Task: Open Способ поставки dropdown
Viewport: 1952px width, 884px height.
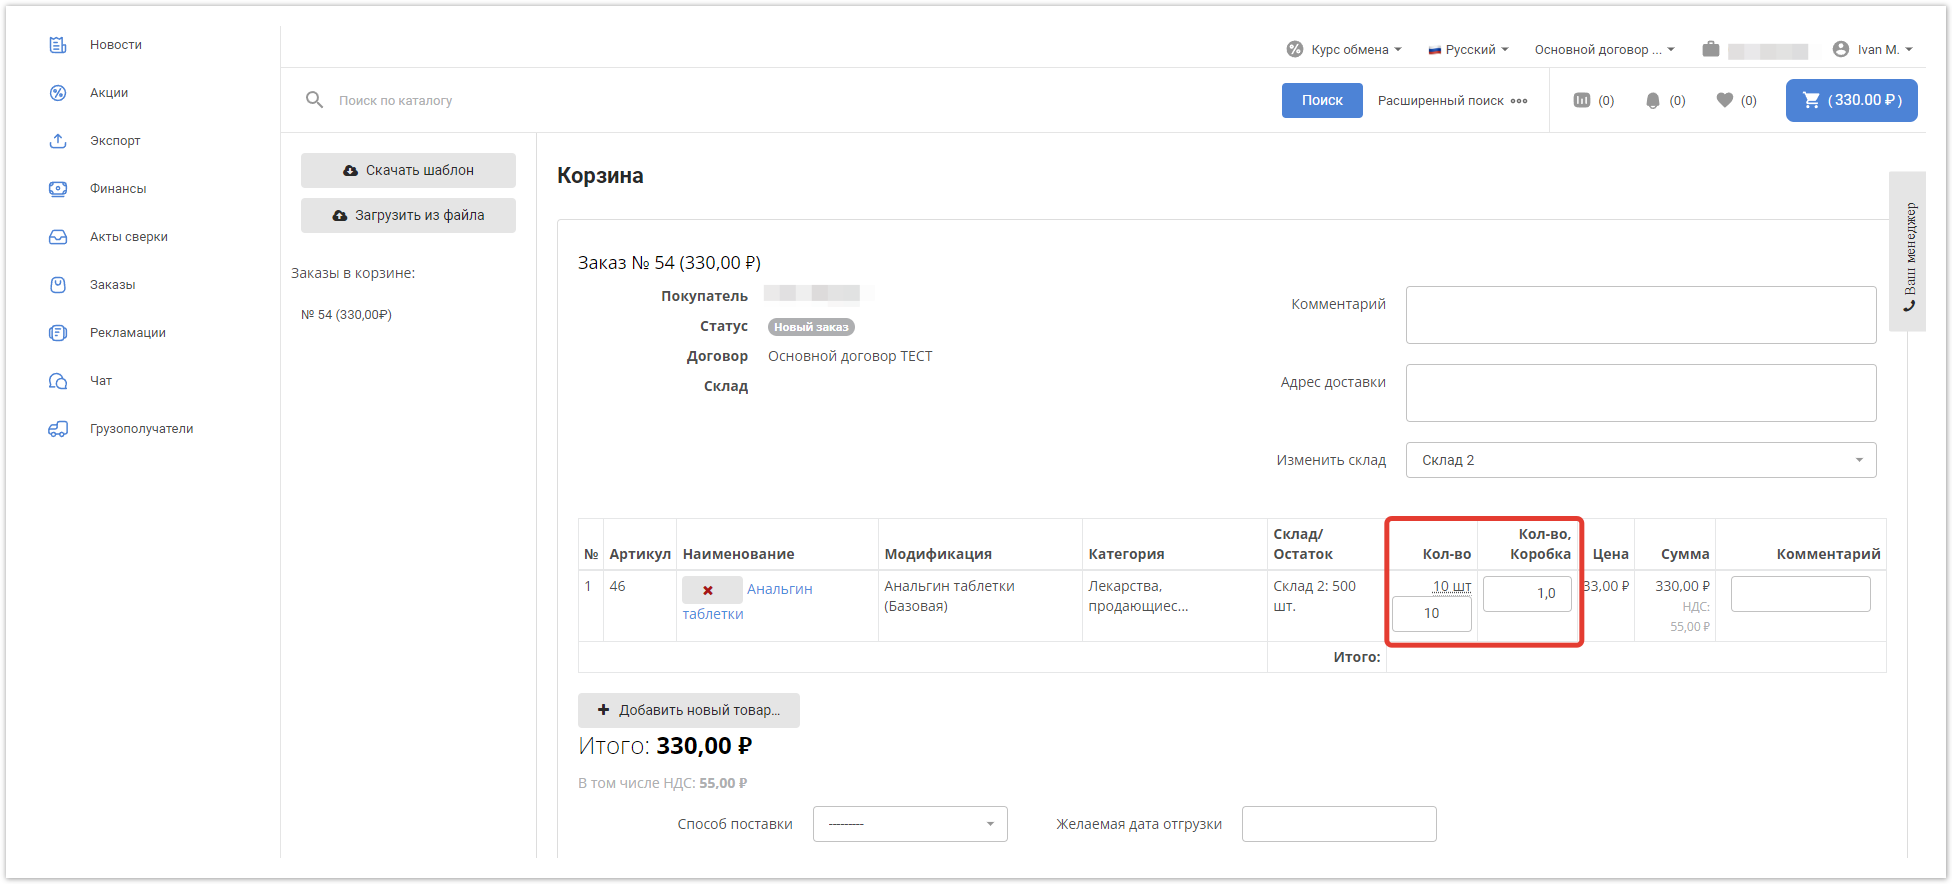Action: [x=909, y=824]
